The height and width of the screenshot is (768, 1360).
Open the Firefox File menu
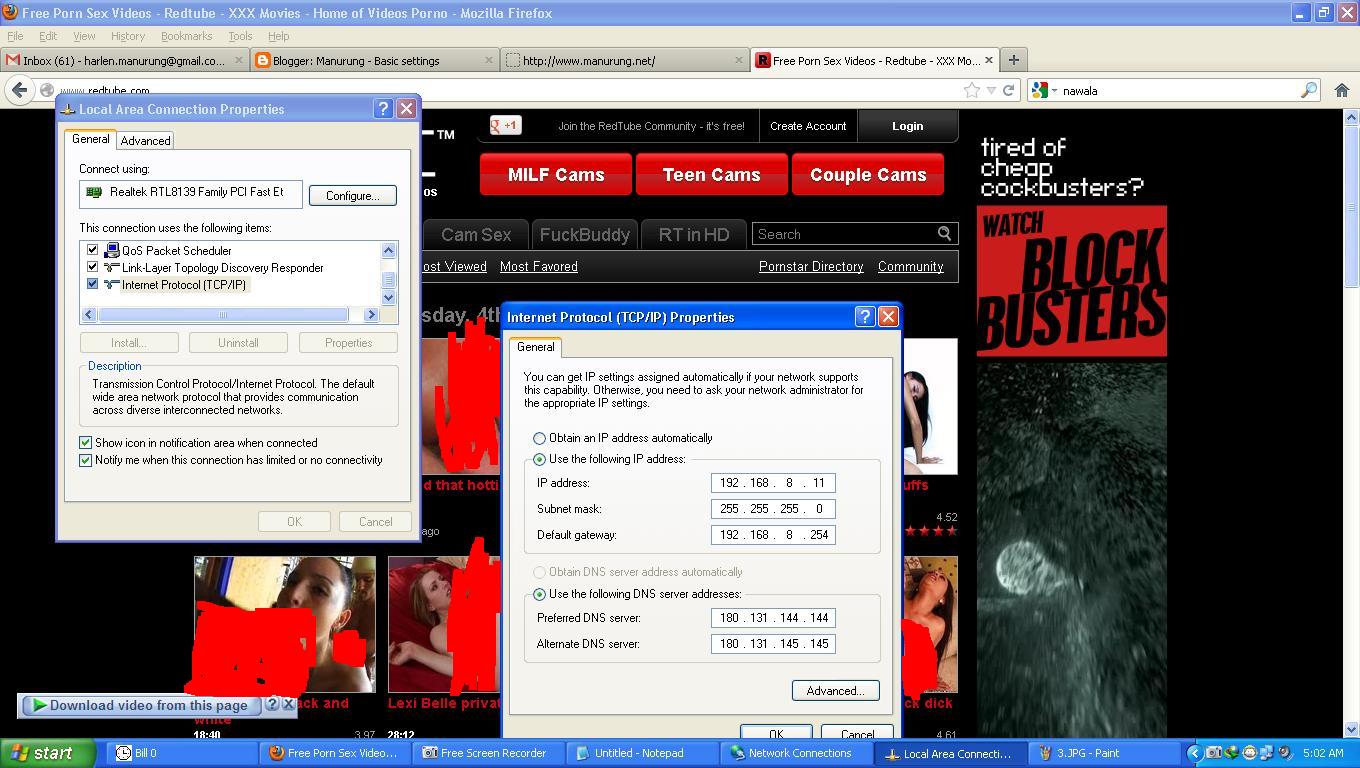15,36
